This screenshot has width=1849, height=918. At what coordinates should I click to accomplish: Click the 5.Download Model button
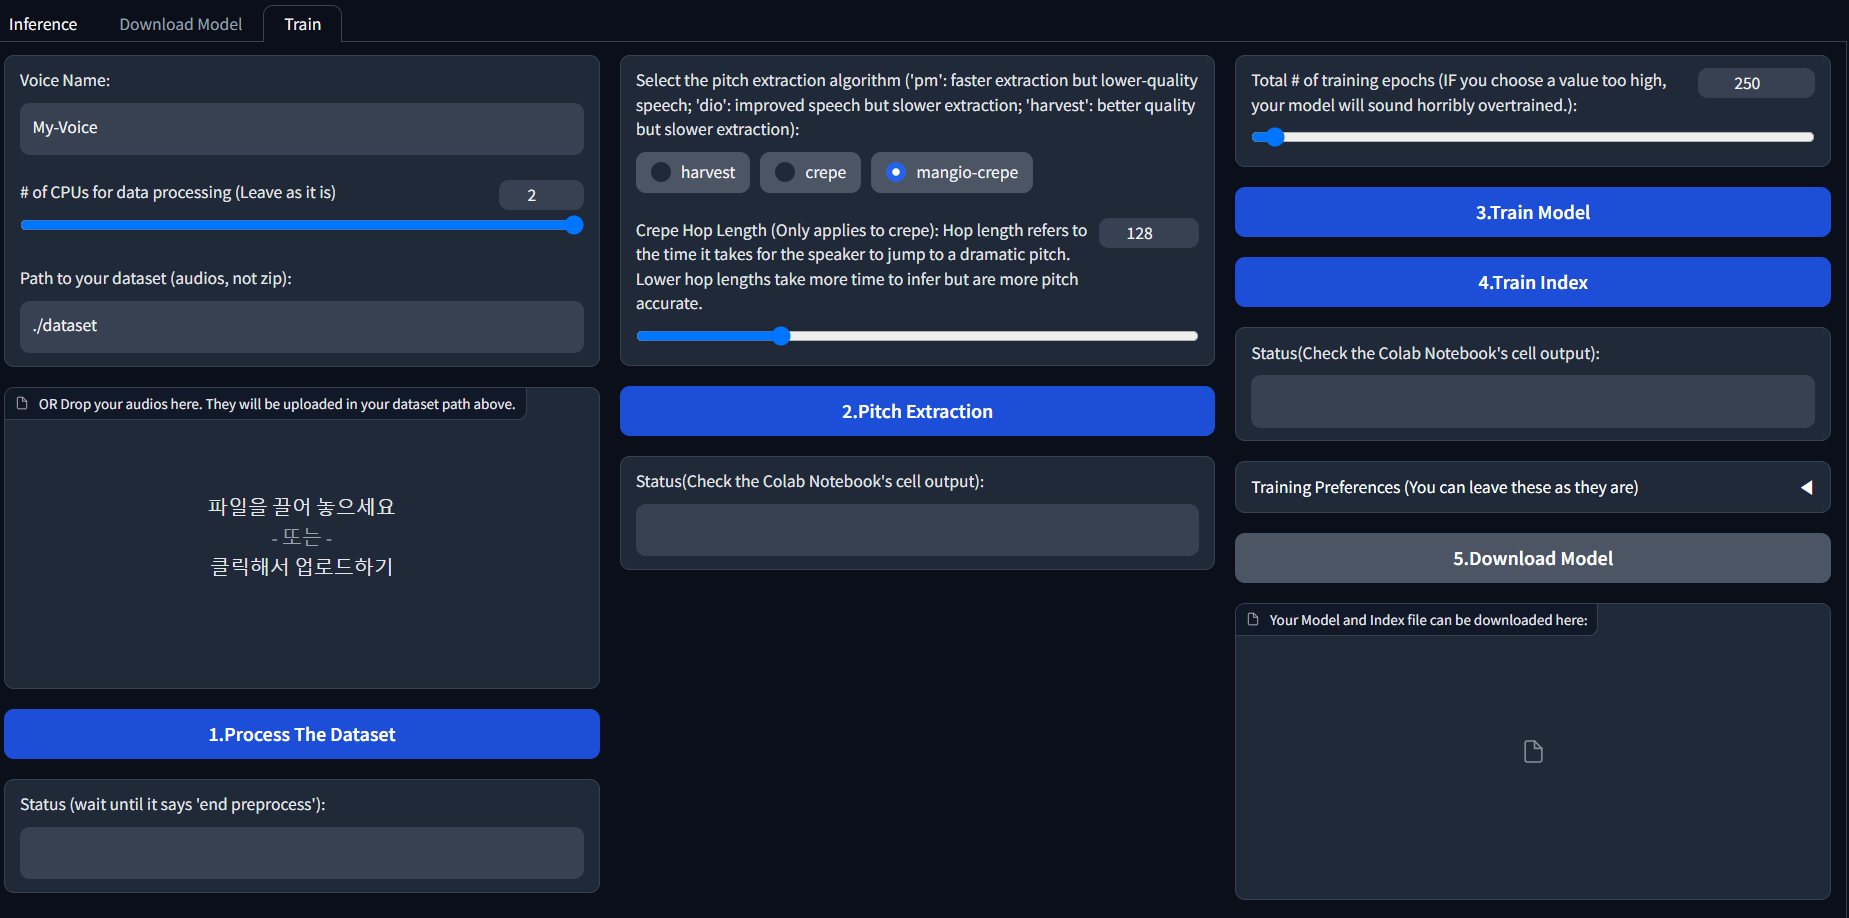1533,558
